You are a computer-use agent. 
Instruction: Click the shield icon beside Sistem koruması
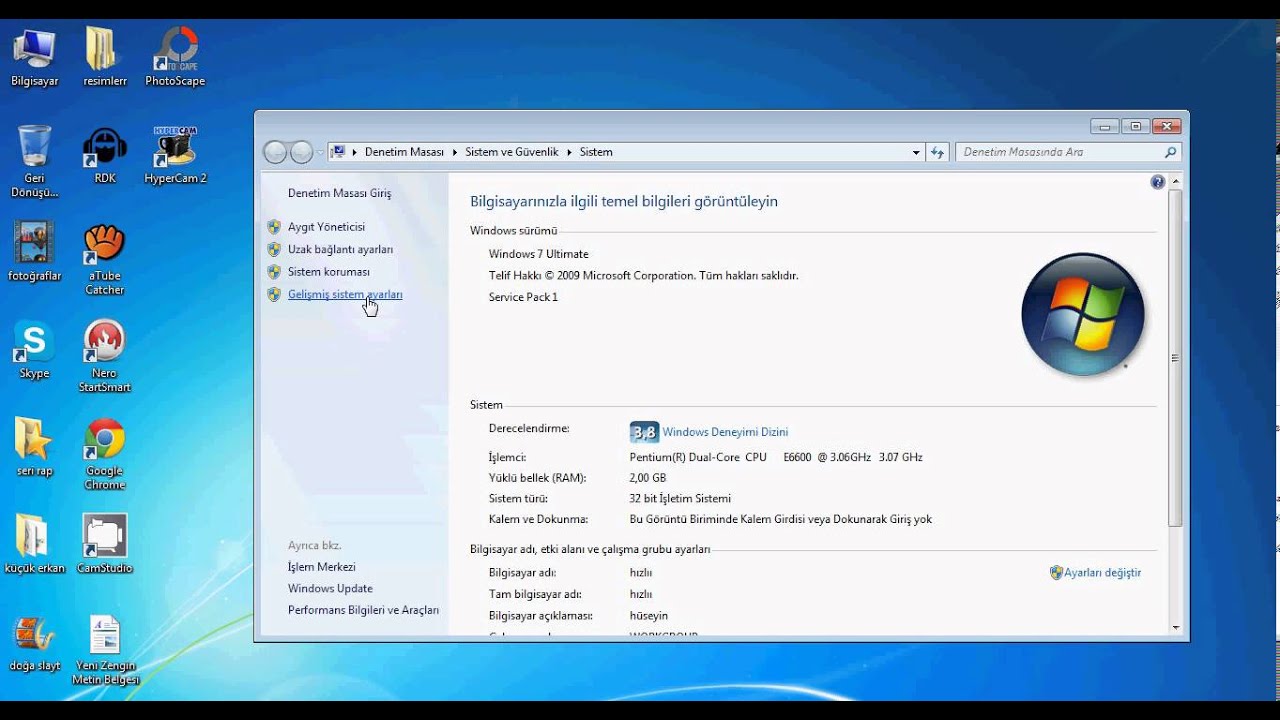pyautogui.click(x=274, y=272)
